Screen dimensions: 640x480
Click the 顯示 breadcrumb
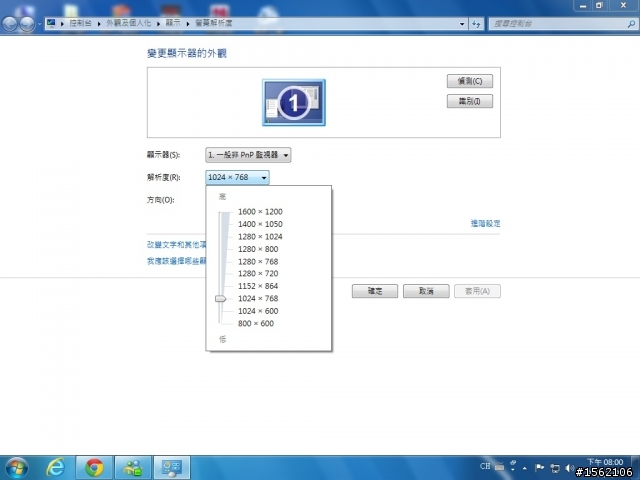[x=173, y=23]
